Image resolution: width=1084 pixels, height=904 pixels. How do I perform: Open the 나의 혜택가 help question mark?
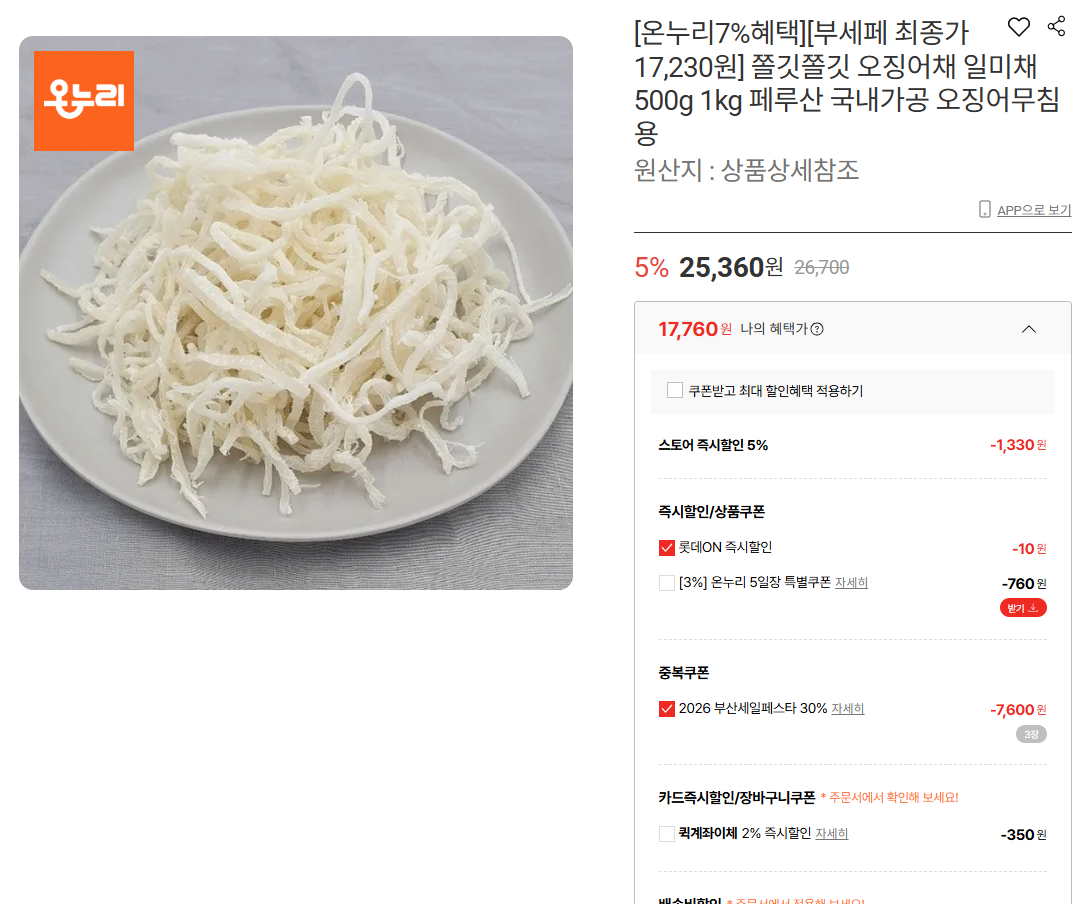[x=817, y=329]
